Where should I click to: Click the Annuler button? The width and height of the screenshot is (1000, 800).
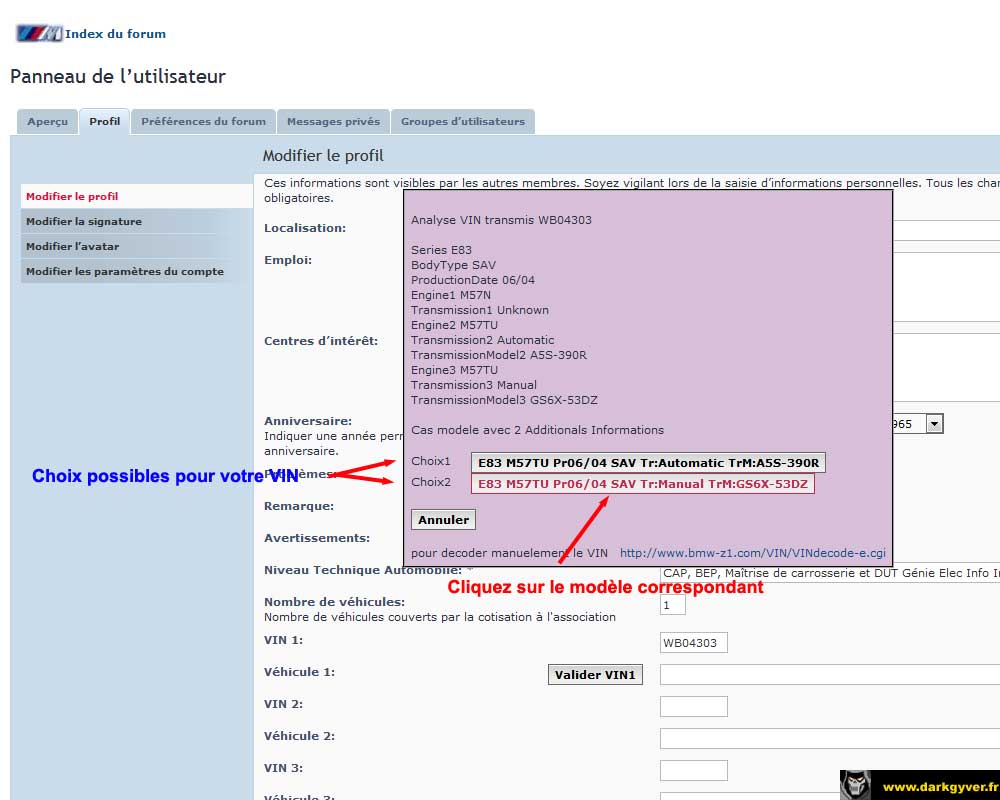(443, 519)
